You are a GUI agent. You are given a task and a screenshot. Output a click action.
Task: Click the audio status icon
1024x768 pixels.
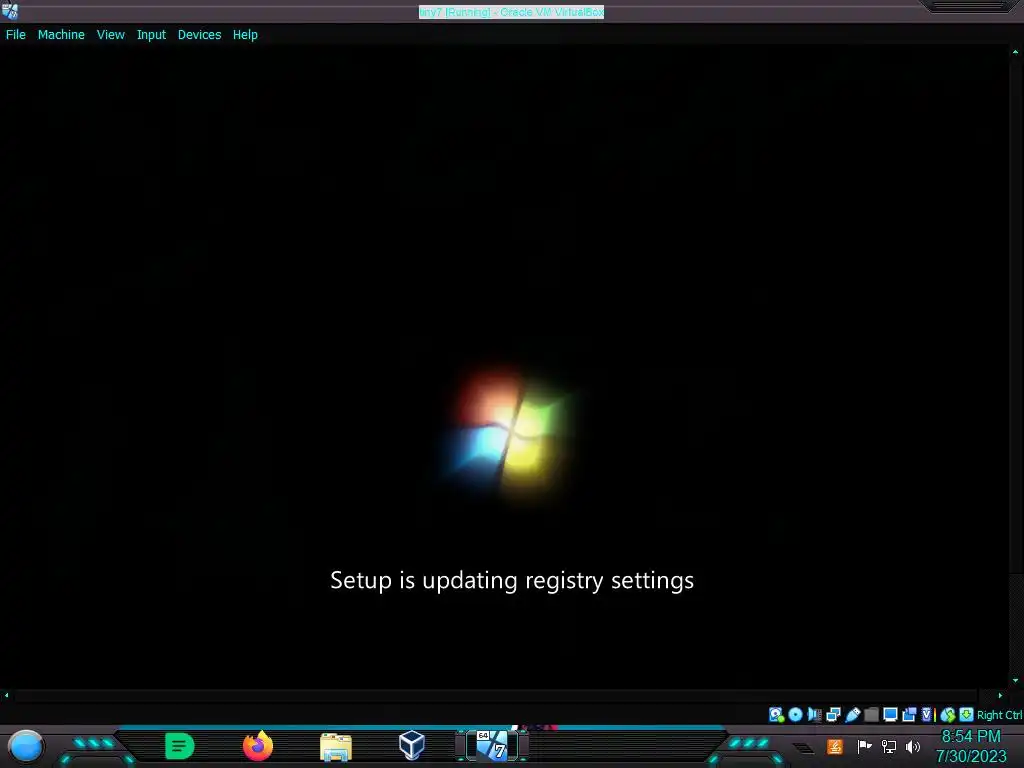(814, 714)
